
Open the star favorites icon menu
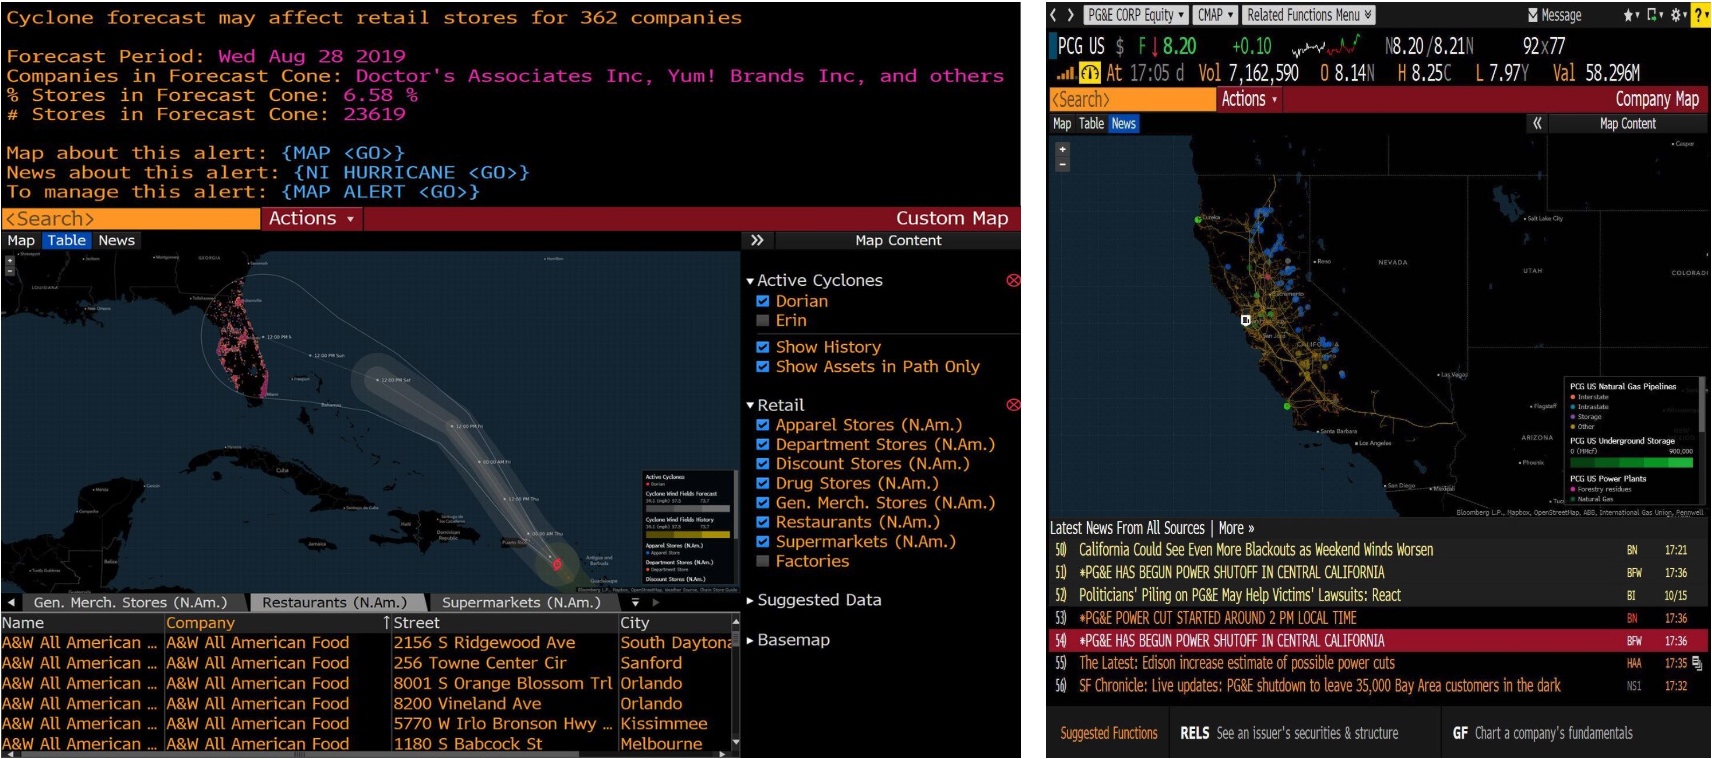coord(1631,15)
